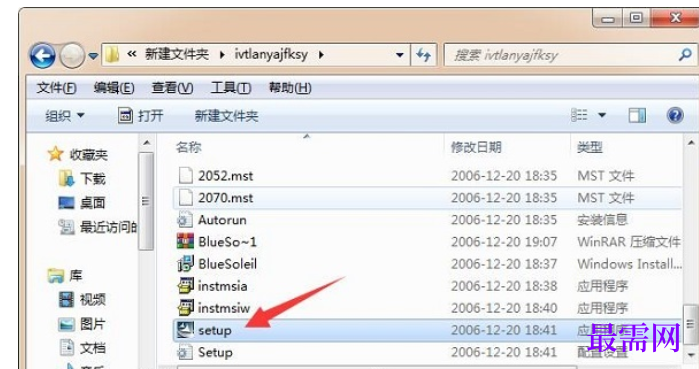Select the instmsiw application icon
Viewport: 699px width, 369px height.
tap(185, 308)
